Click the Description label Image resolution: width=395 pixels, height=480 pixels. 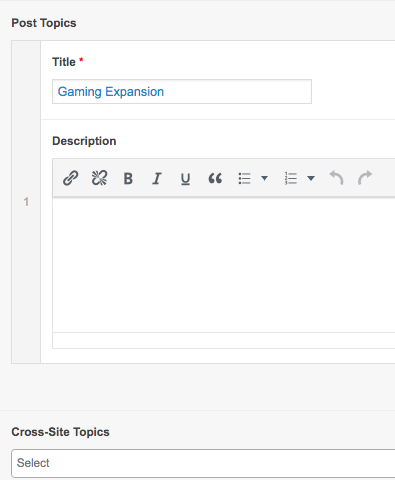(84, 141)
